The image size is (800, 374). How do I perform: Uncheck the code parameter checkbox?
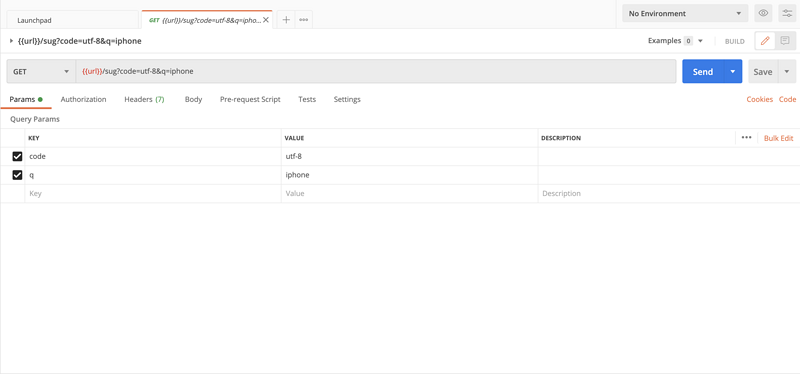click(17, 157)
